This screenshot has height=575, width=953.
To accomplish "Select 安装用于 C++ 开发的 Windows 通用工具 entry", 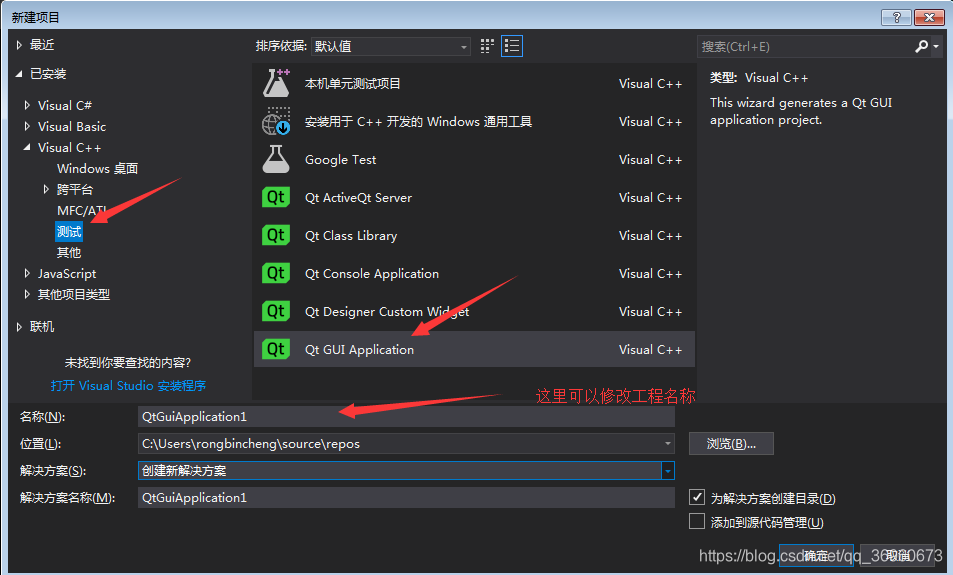I will click(418, 122).
